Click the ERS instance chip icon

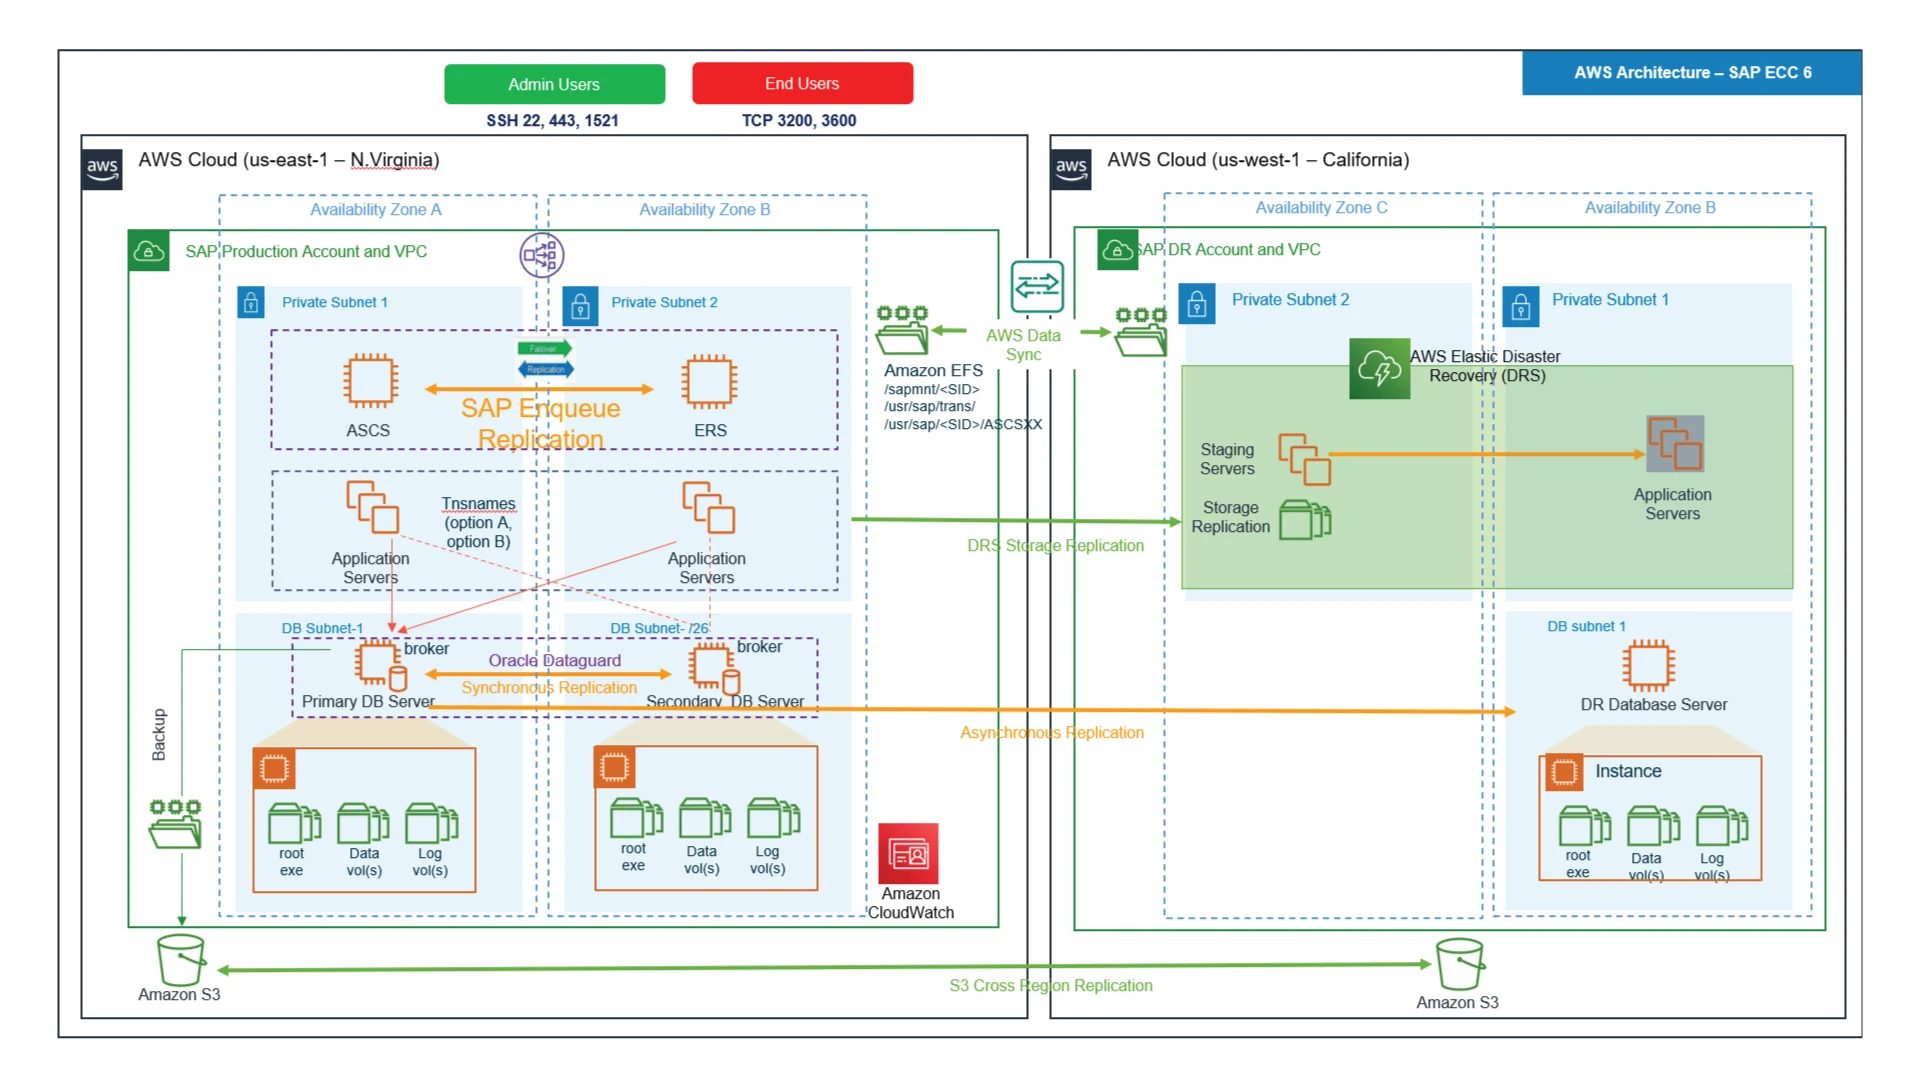[710, 381]
